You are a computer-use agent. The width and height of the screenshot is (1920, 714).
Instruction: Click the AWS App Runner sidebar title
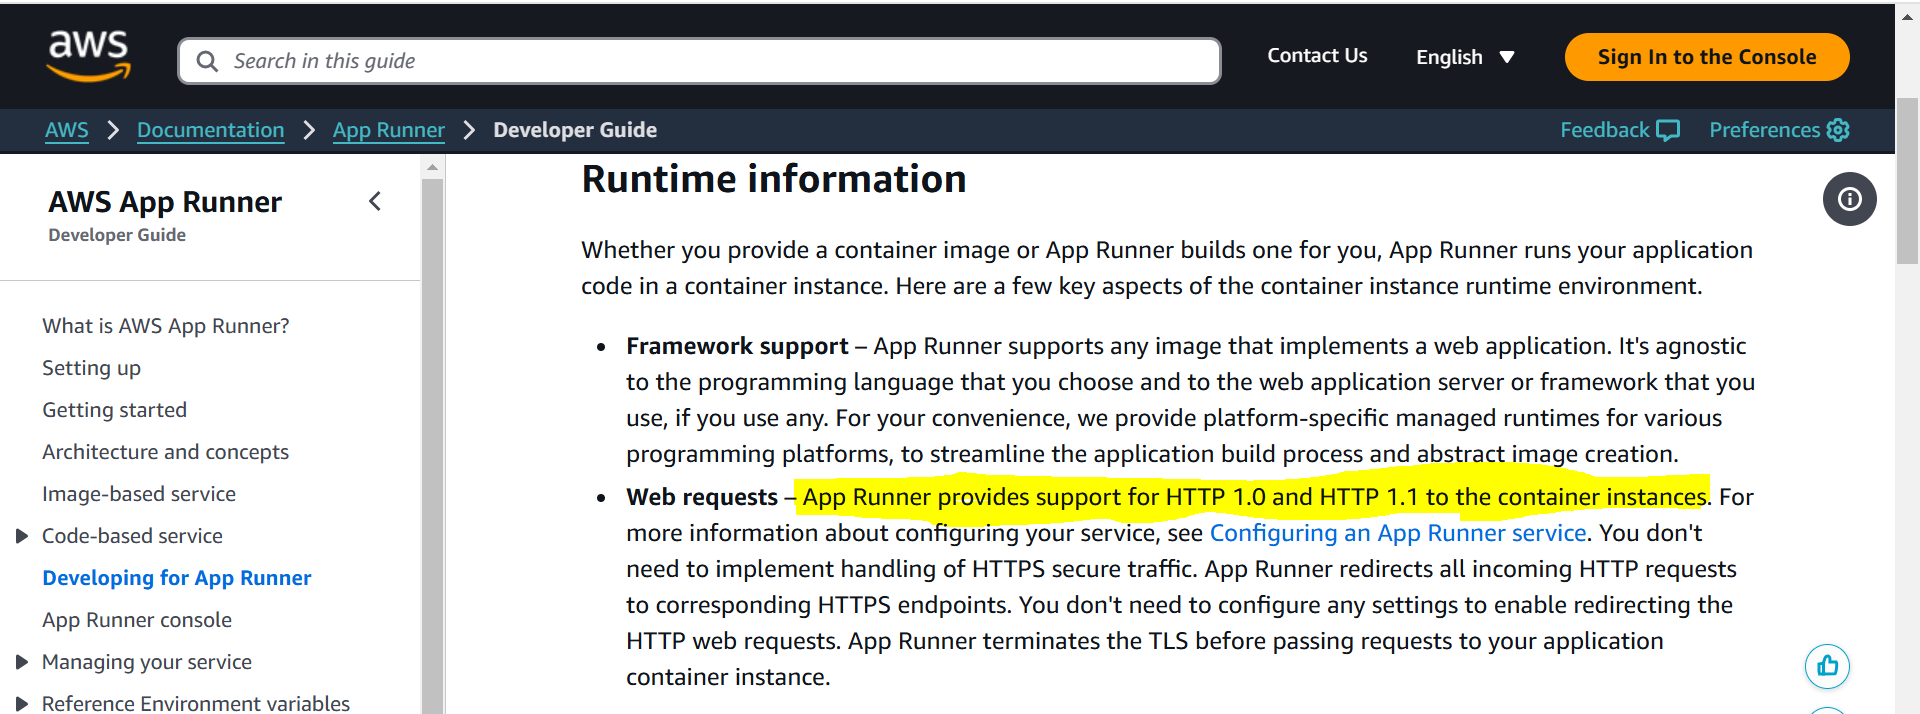165,202
